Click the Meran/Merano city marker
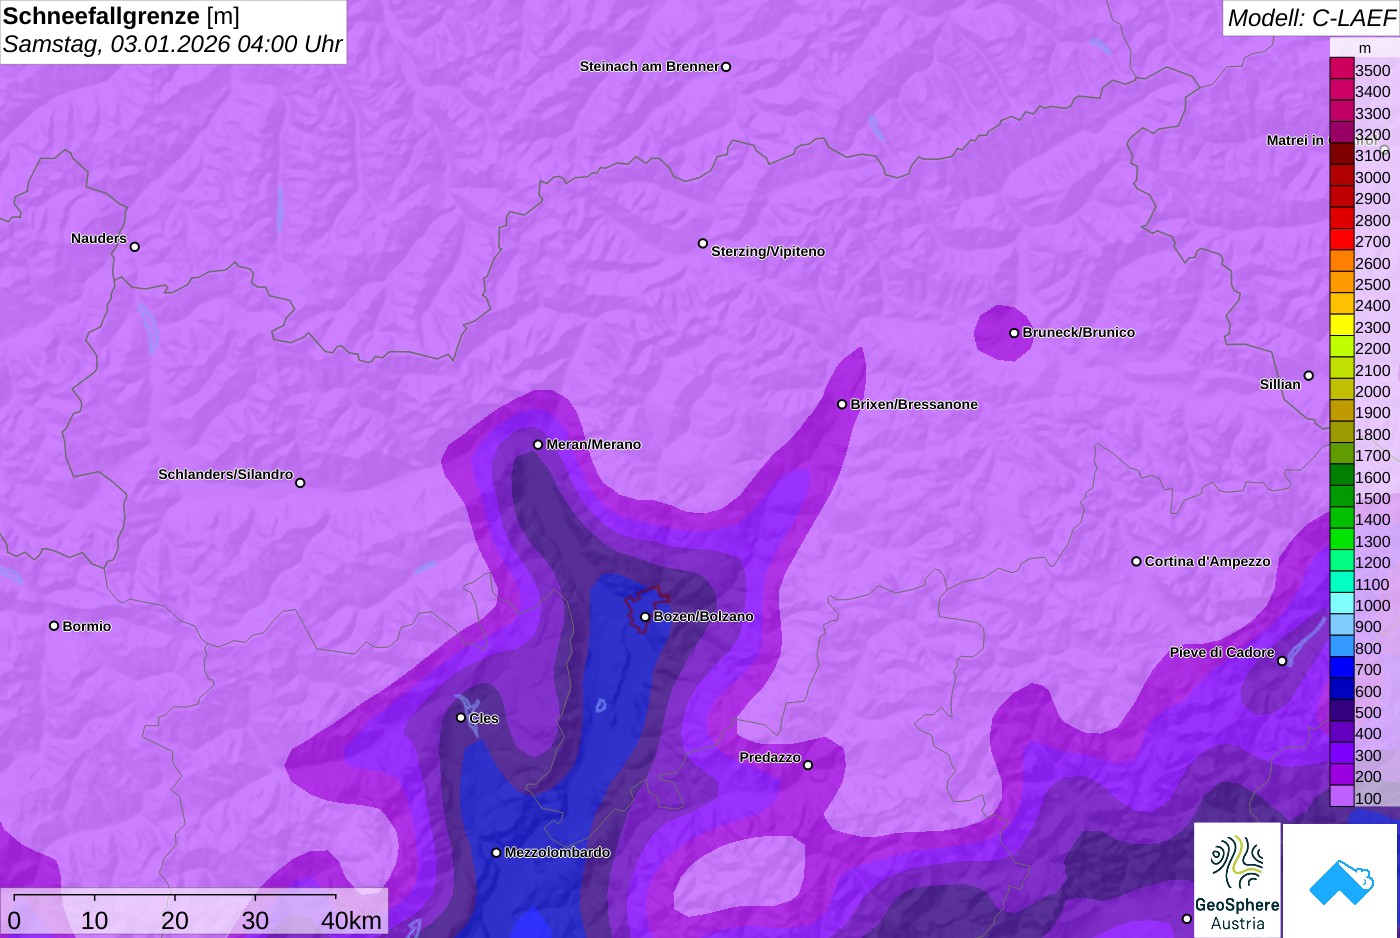The height and width of the screenshot is (938, 1400). click(538, 445)
